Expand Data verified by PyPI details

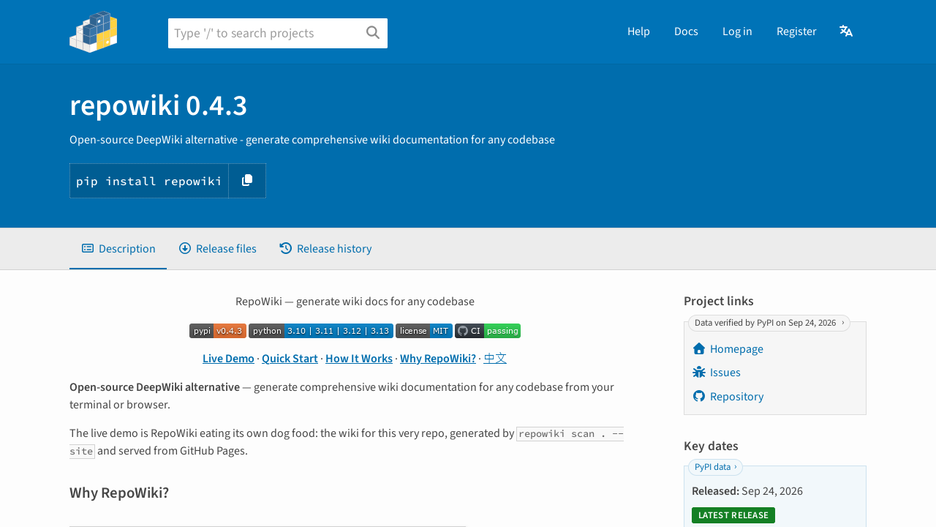(x=769, y=323)
